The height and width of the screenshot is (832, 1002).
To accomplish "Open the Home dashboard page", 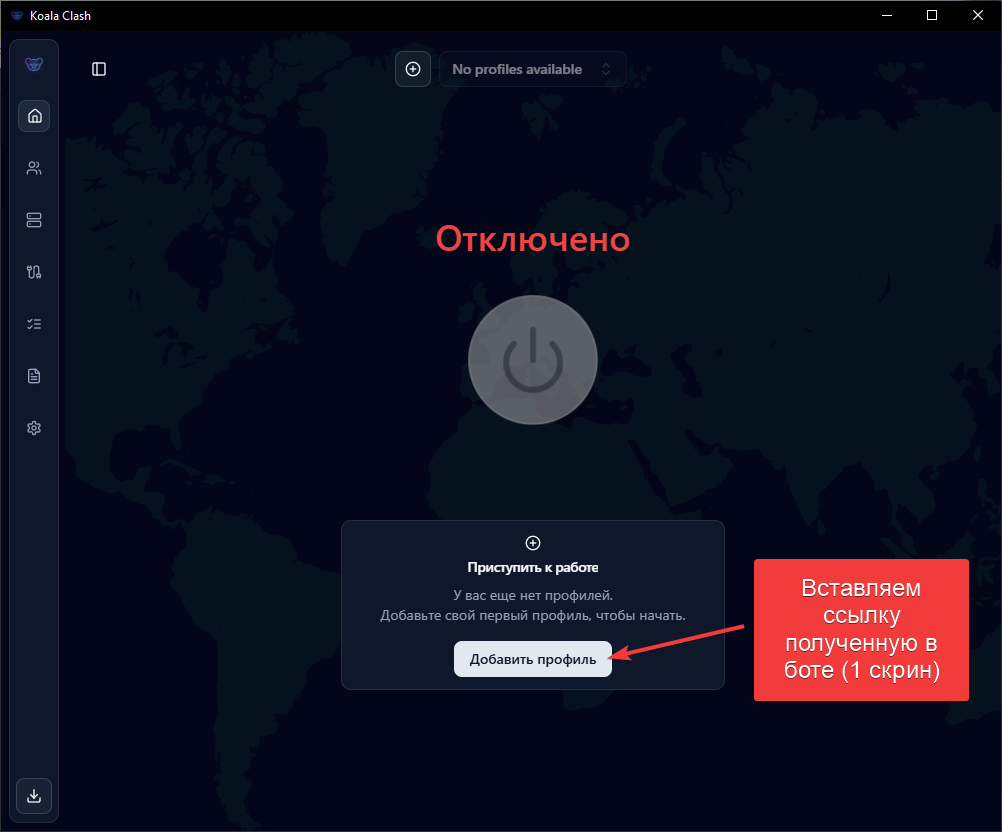I will coord(33,116).
